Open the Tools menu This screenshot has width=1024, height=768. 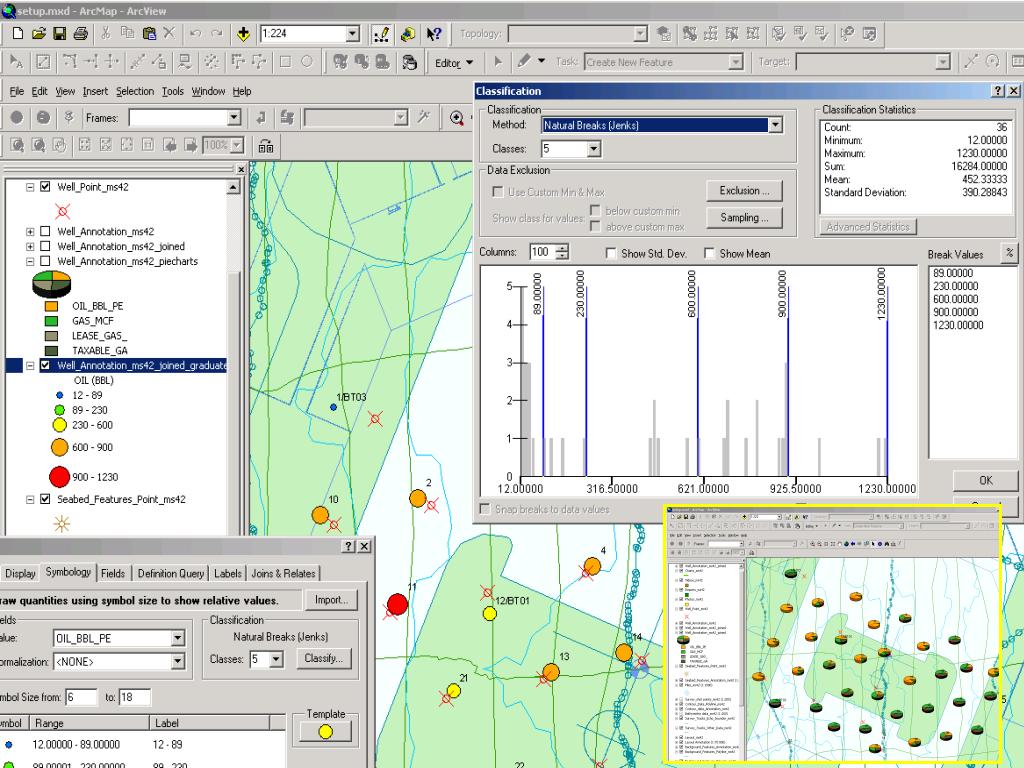[172, 91]
